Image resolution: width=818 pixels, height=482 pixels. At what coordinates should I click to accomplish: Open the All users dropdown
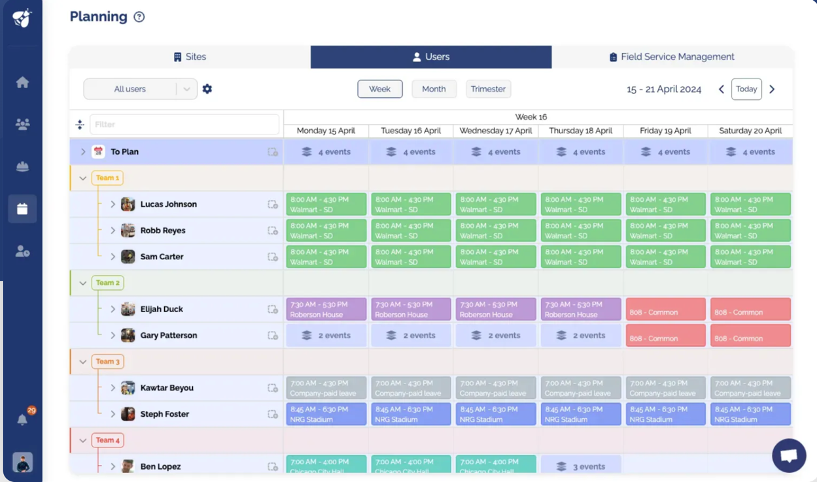click(140, 89)
